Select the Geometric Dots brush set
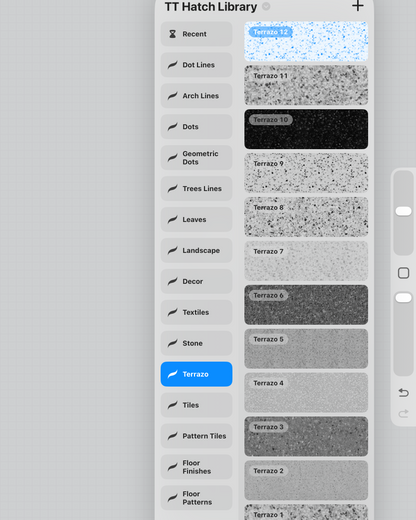Viewport: 416px width, 520px height. 196,158
